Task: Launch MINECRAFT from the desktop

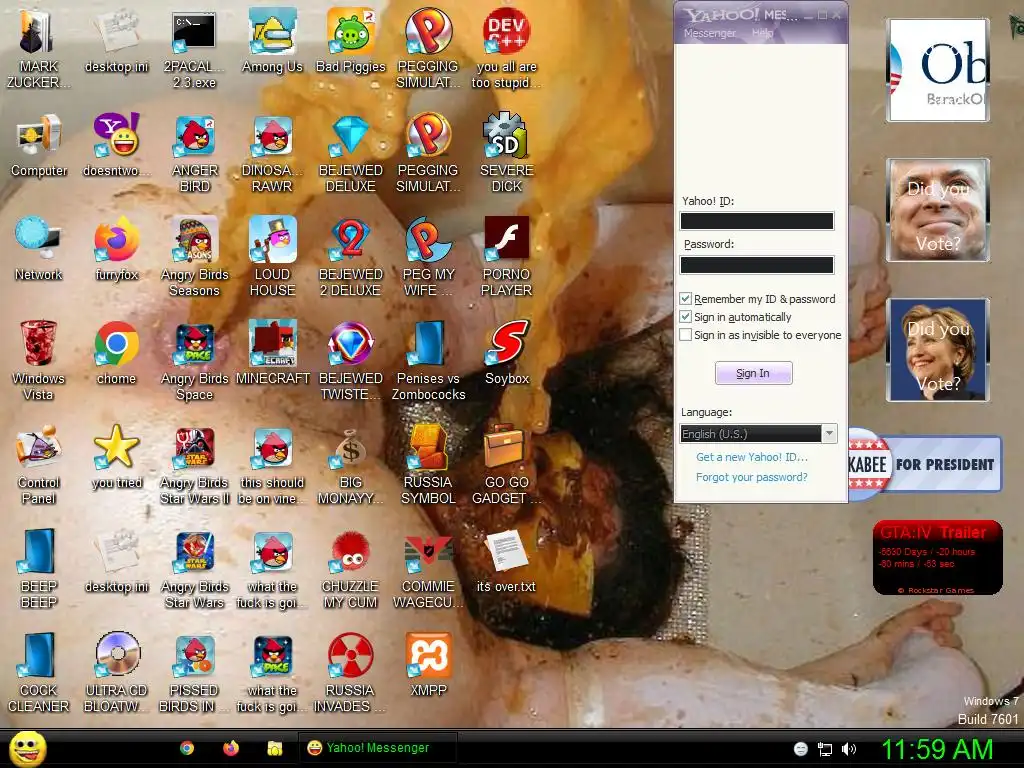Action: (272, 353)
